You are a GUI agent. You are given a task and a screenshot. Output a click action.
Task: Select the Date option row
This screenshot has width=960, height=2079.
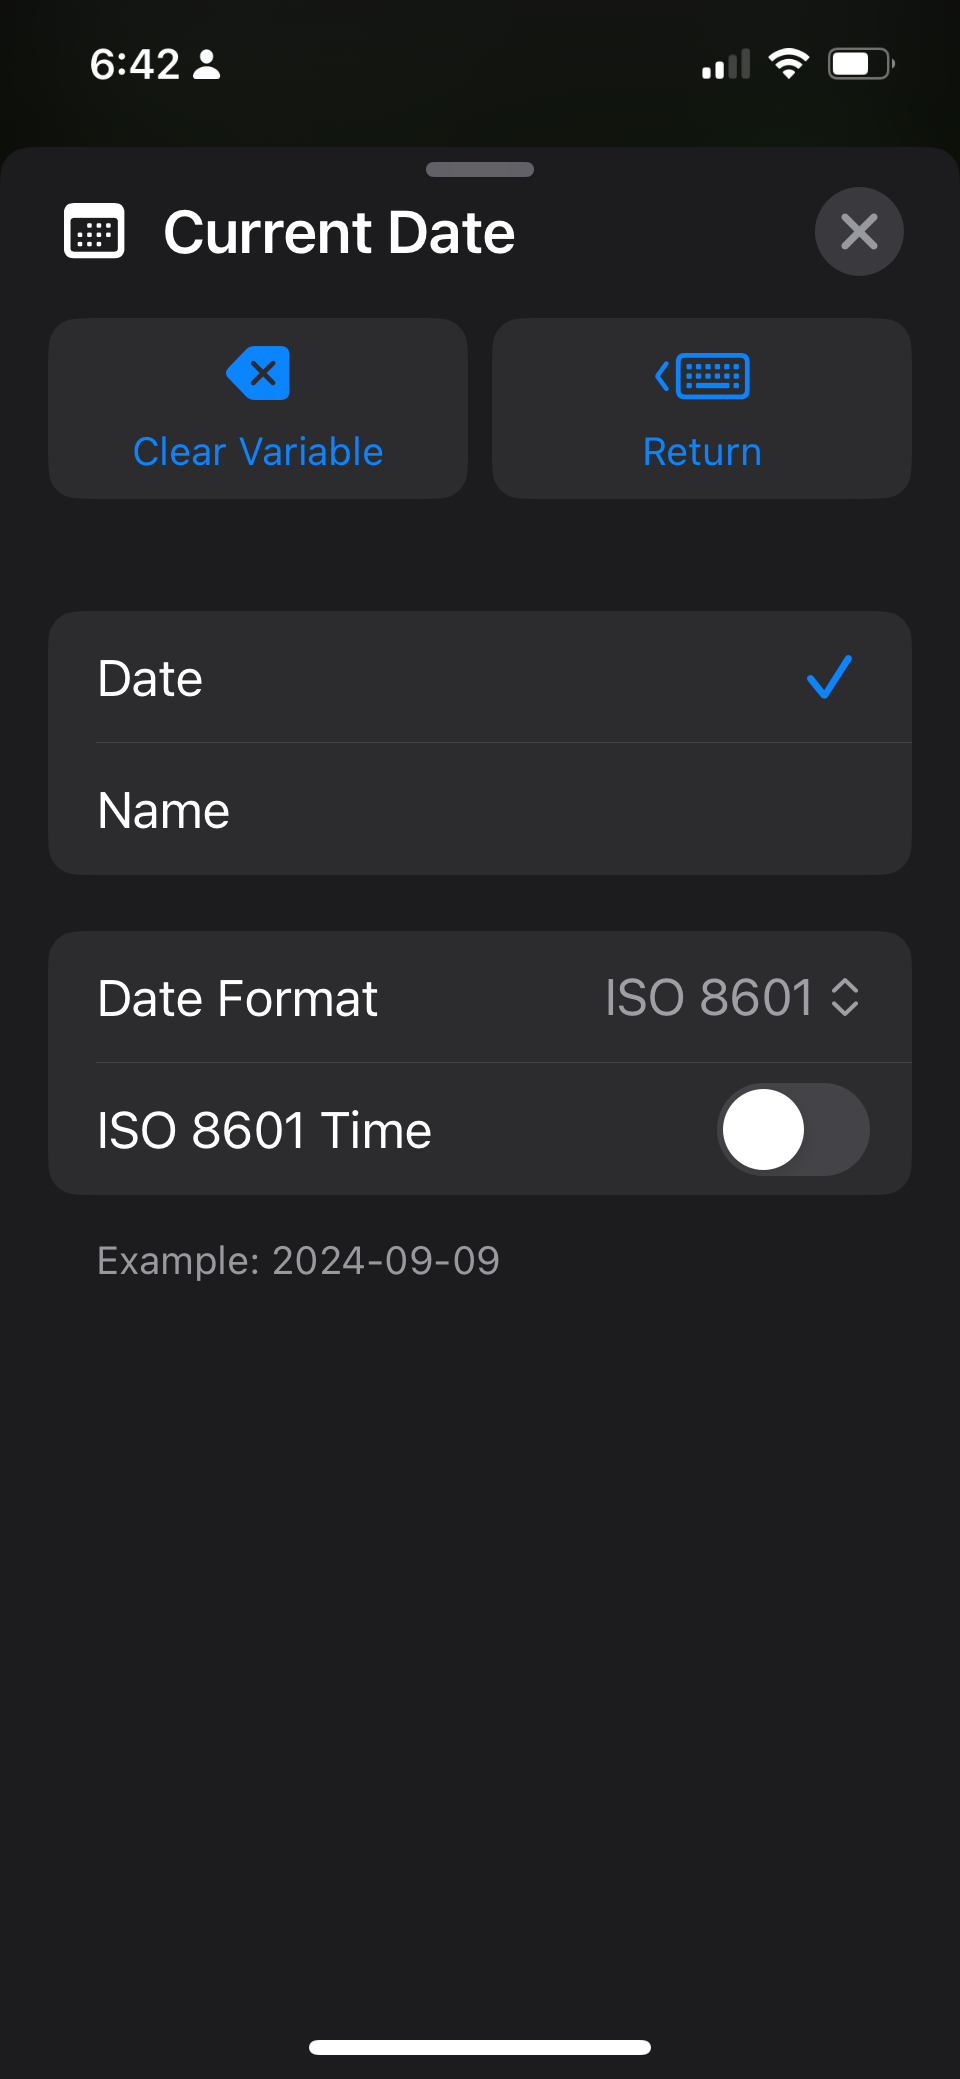click(x=450, y=678)
